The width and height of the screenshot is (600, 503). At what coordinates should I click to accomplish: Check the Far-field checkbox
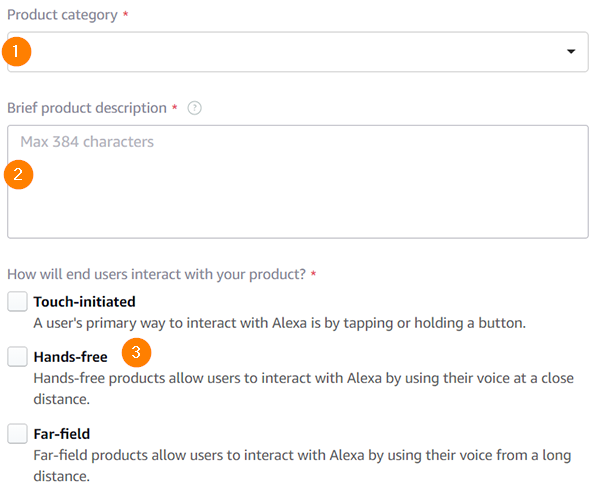pos(17,434)
